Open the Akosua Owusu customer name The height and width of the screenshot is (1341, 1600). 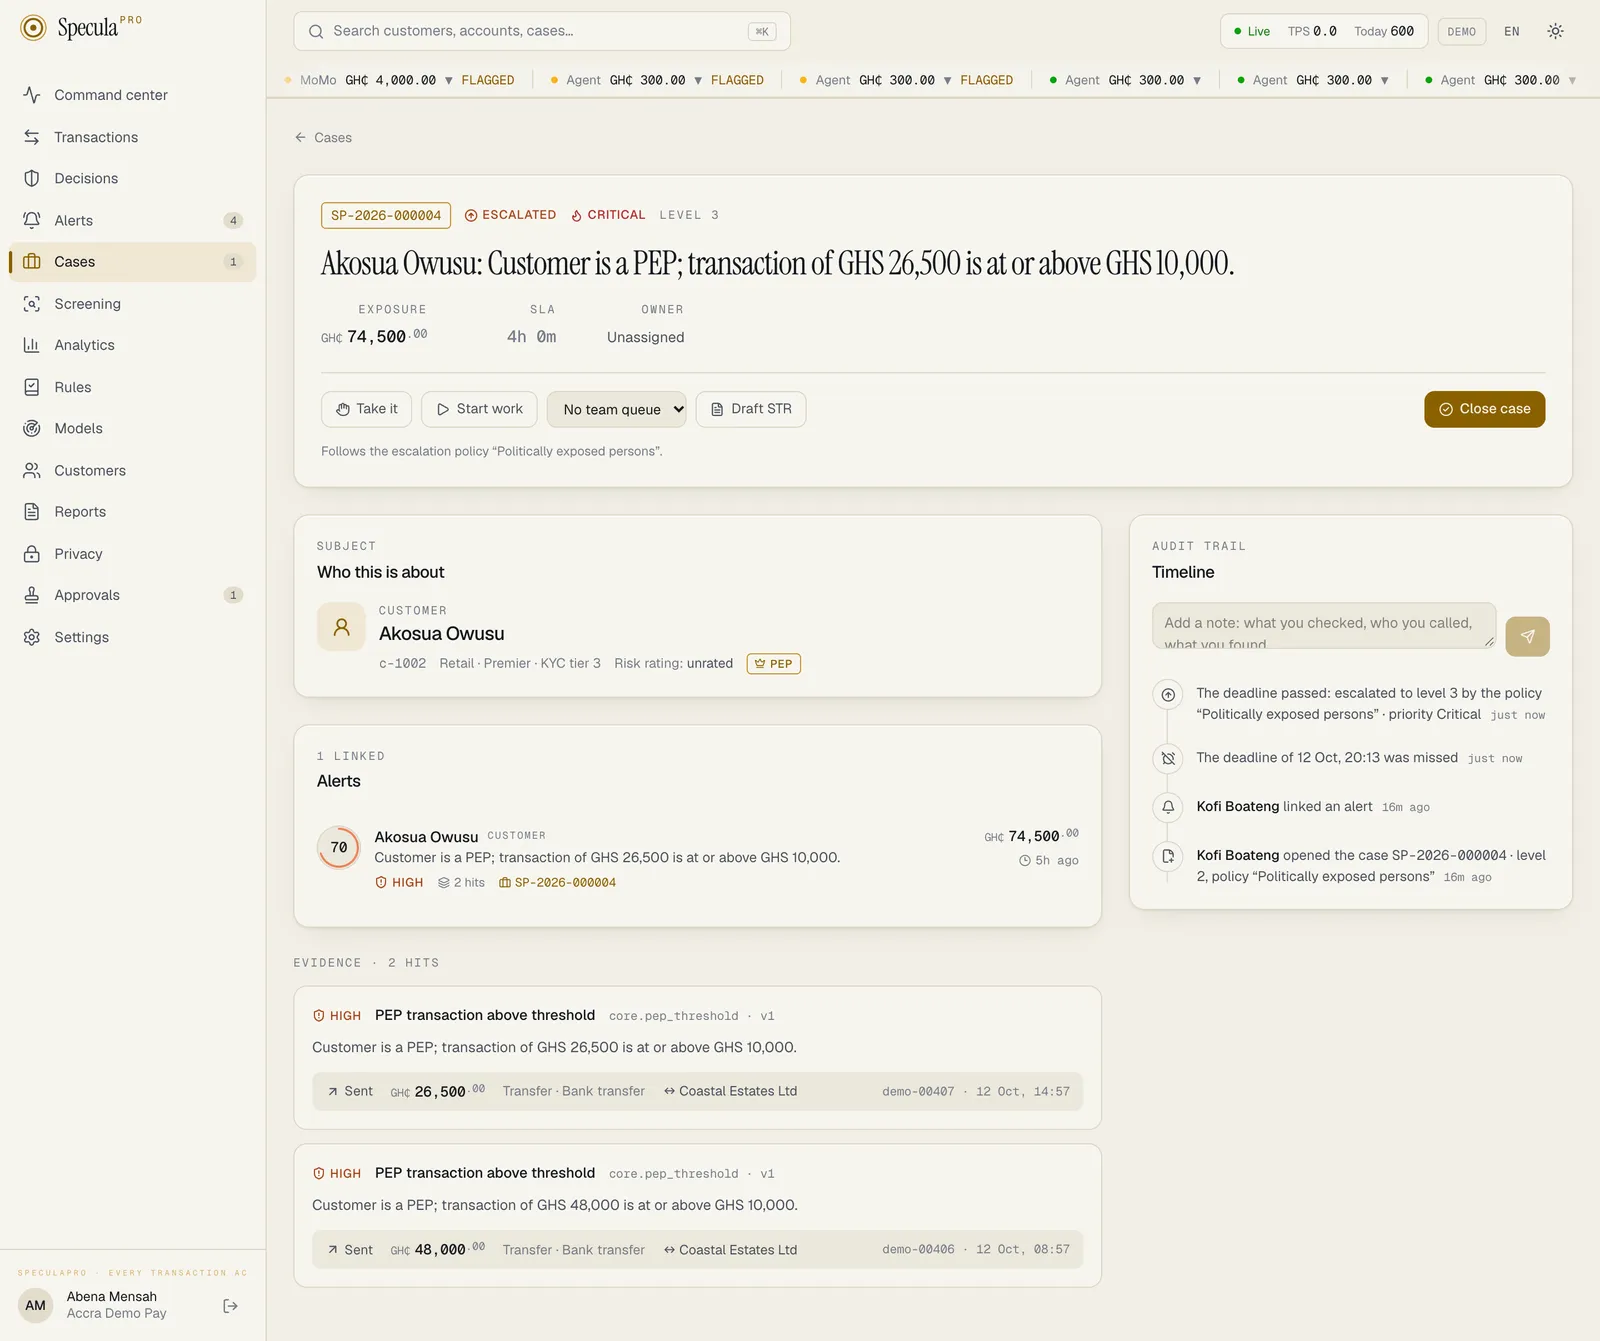[442, 634]
